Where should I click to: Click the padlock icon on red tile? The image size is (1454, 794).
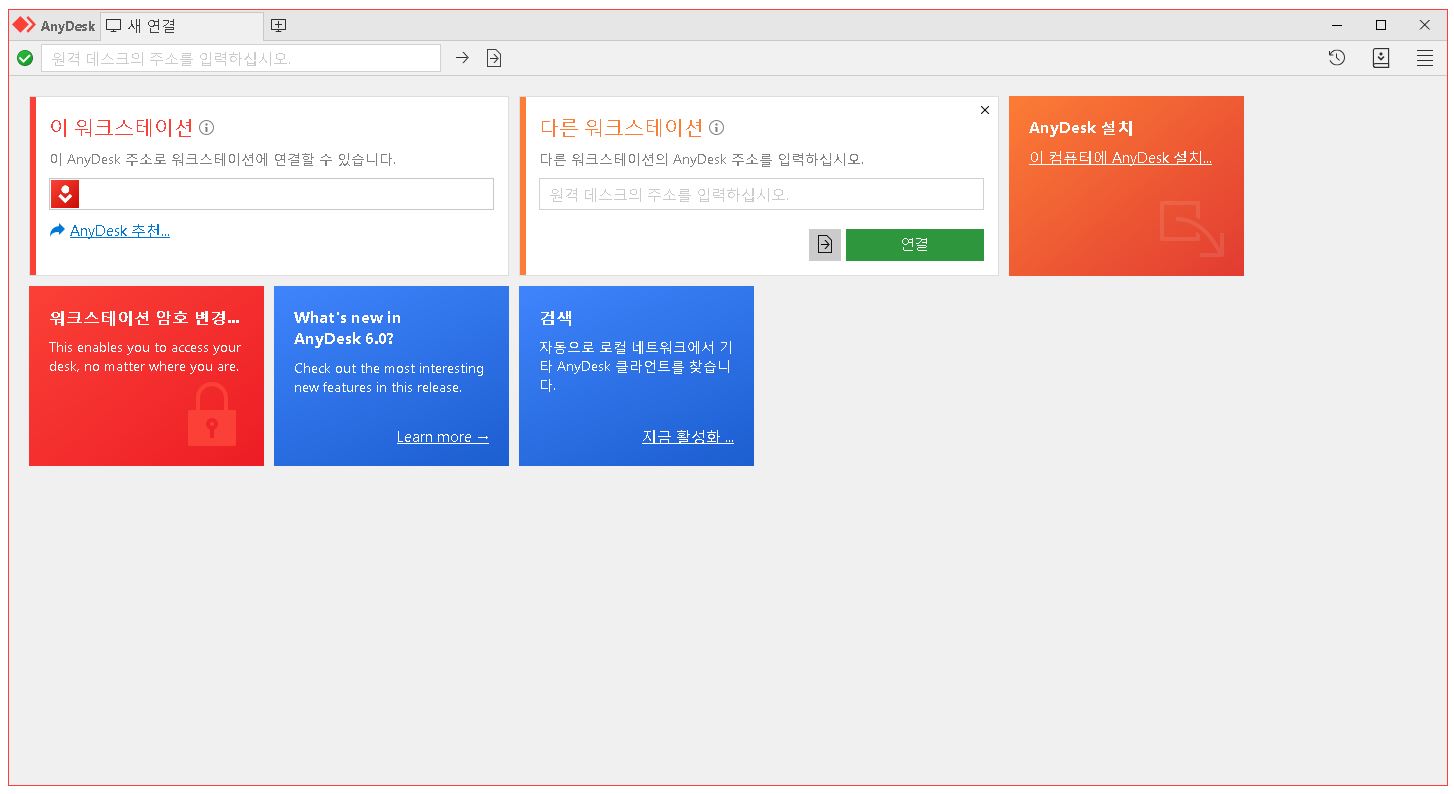(212, 415)
